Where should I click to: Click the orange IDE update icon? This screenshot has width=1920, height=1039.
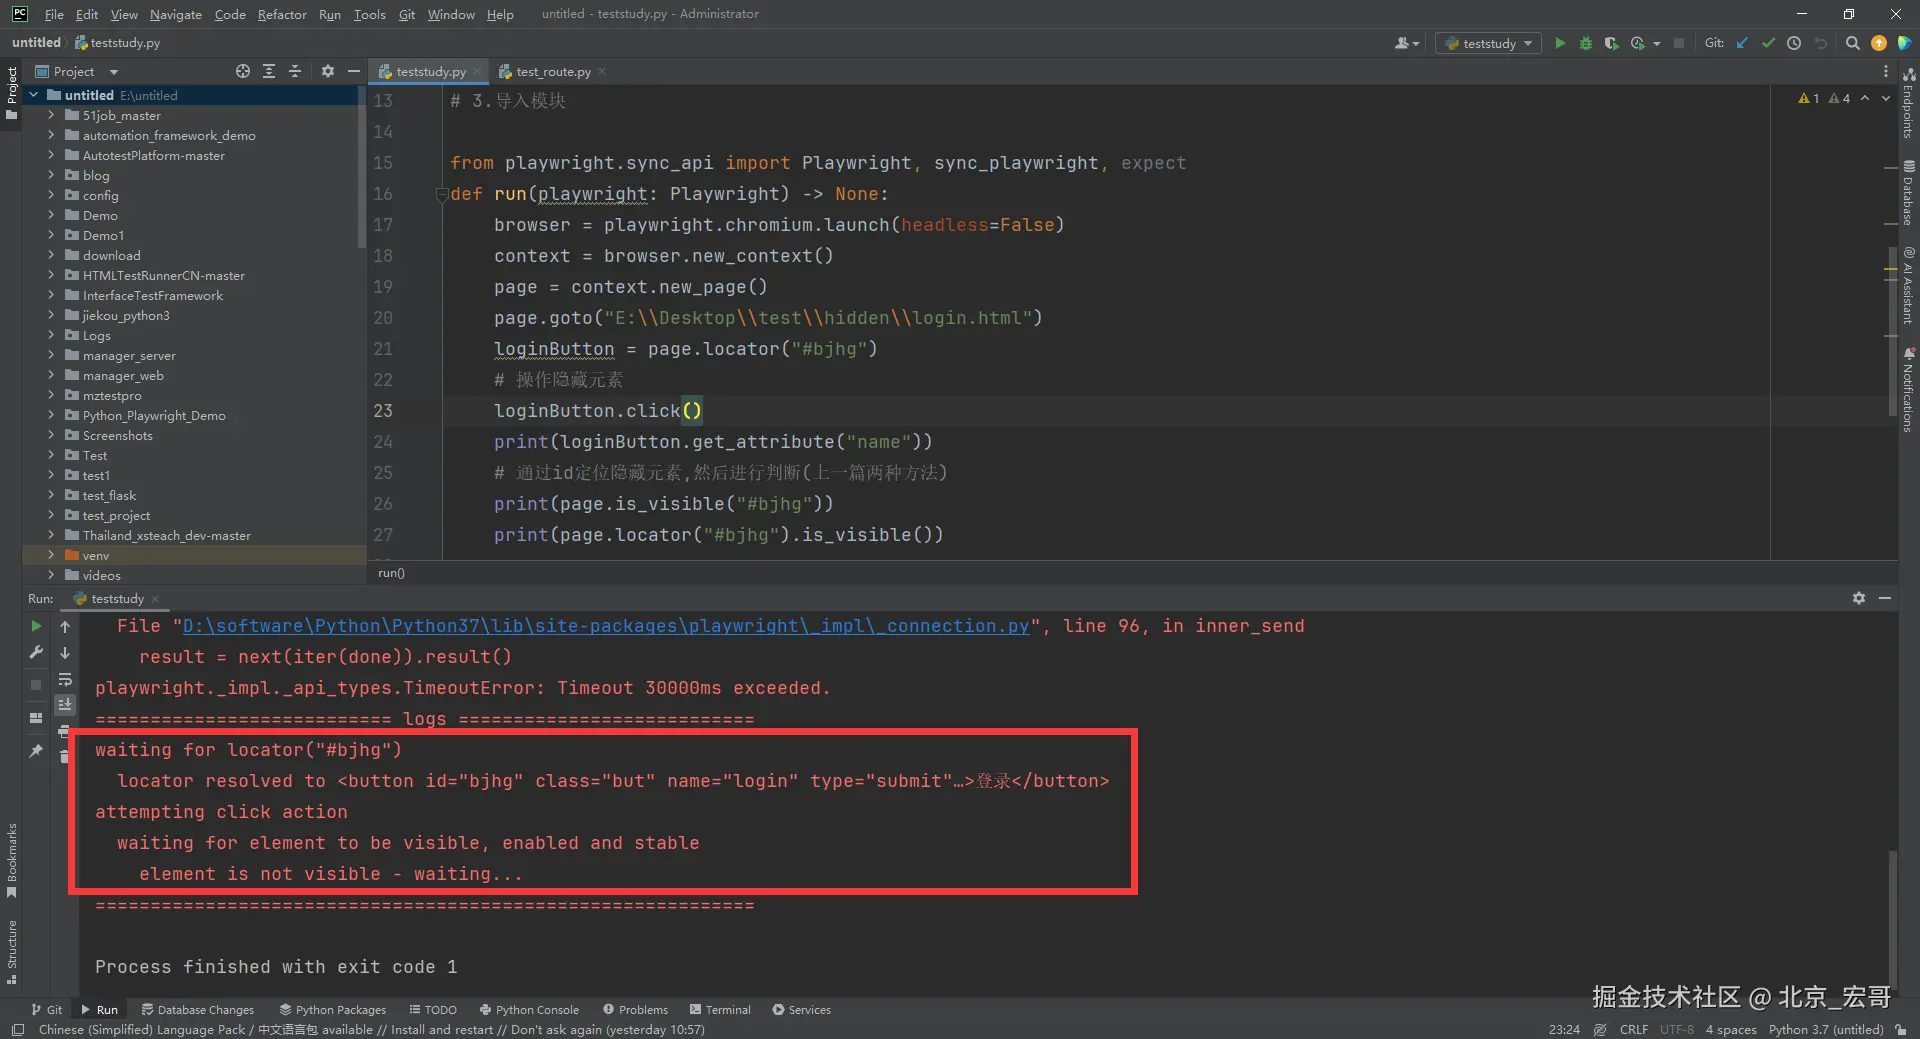pyautogui.click(x=1879, y=43)
